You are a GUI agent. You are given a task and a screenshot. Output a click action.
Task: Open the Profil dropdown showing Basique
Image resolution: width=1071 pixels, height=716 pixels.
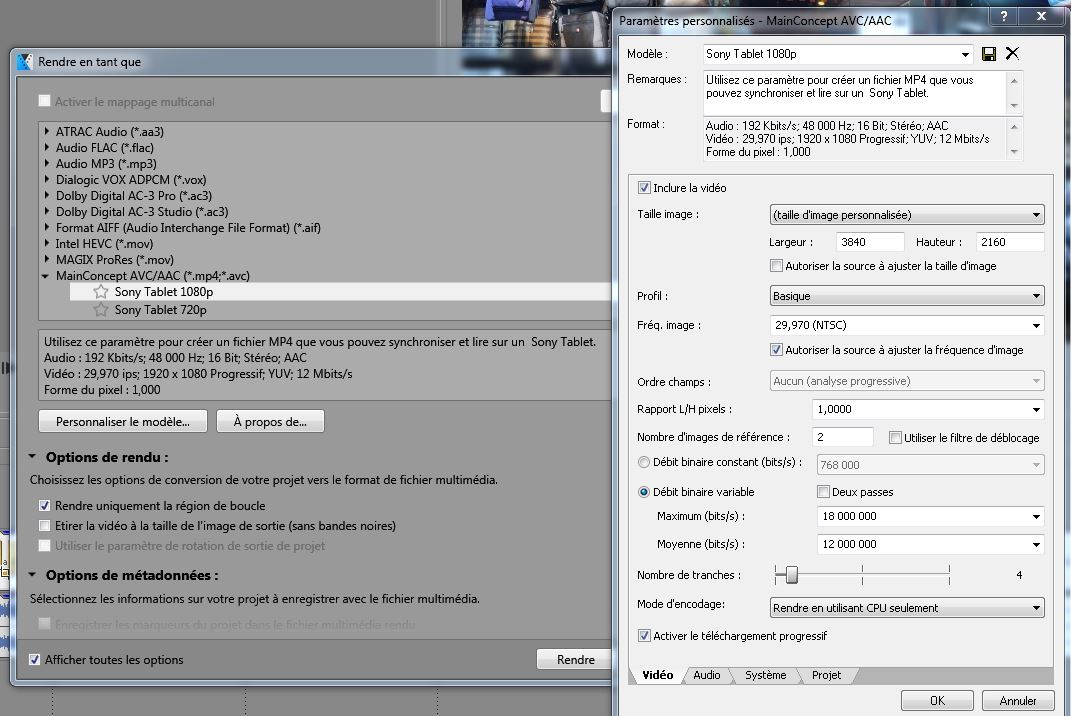907,296
